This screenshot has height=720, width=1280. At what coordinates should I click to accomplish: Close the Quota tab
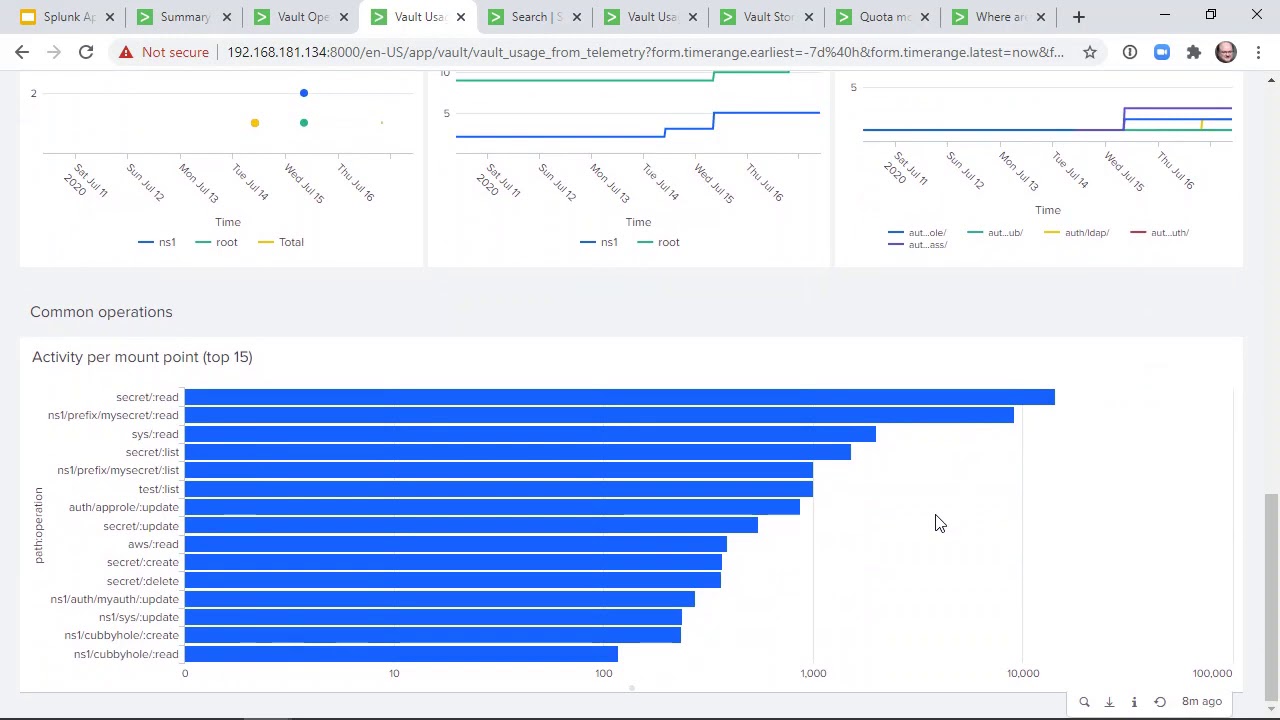(x=925, y=17)
